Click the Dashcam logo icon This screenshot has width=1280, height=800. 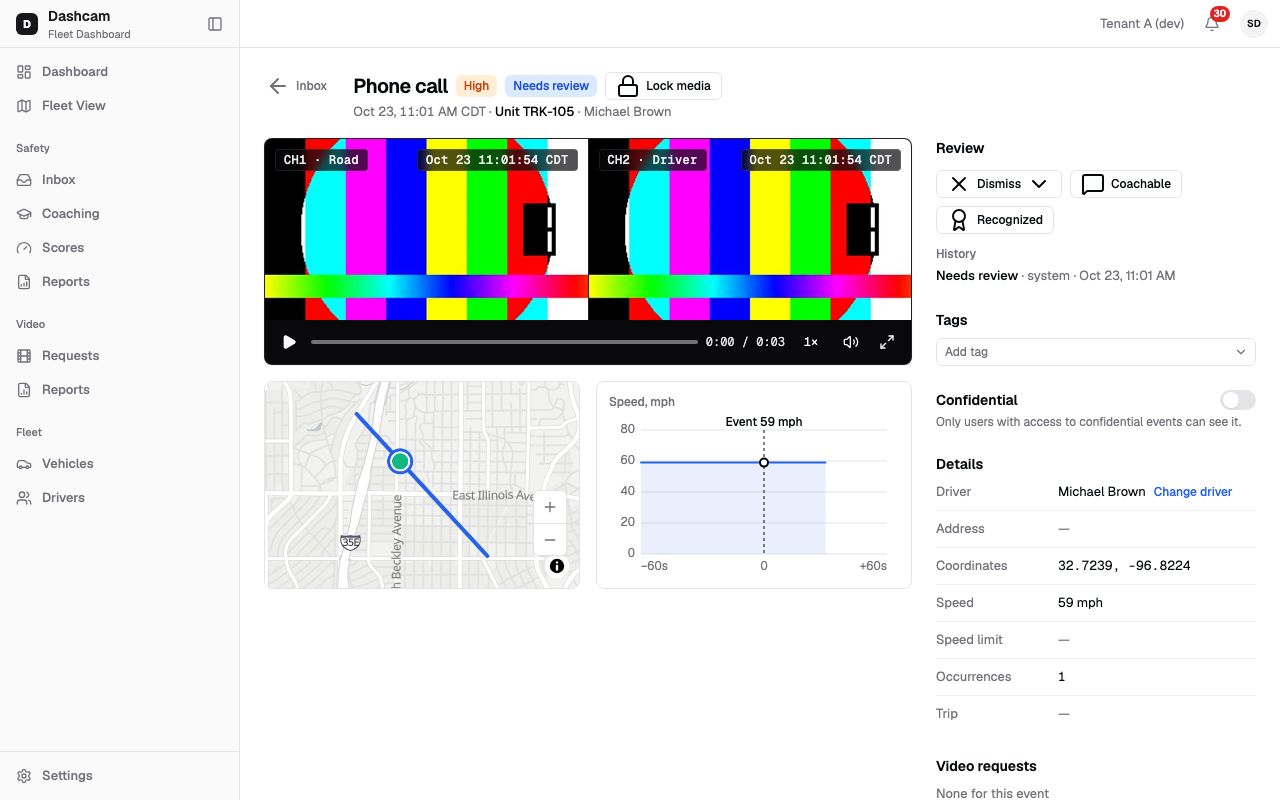(26, 24)
